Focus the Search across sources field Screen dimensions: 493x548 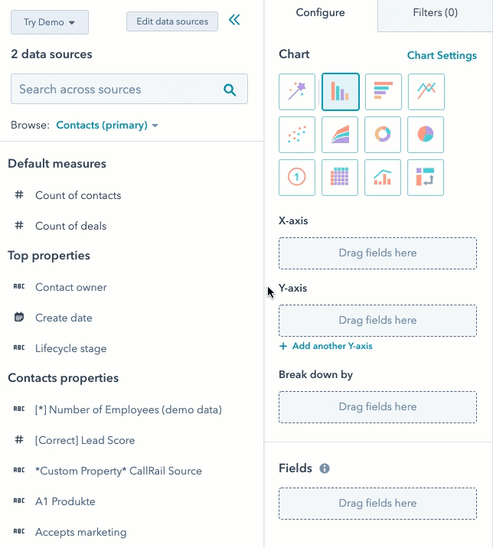129,89
